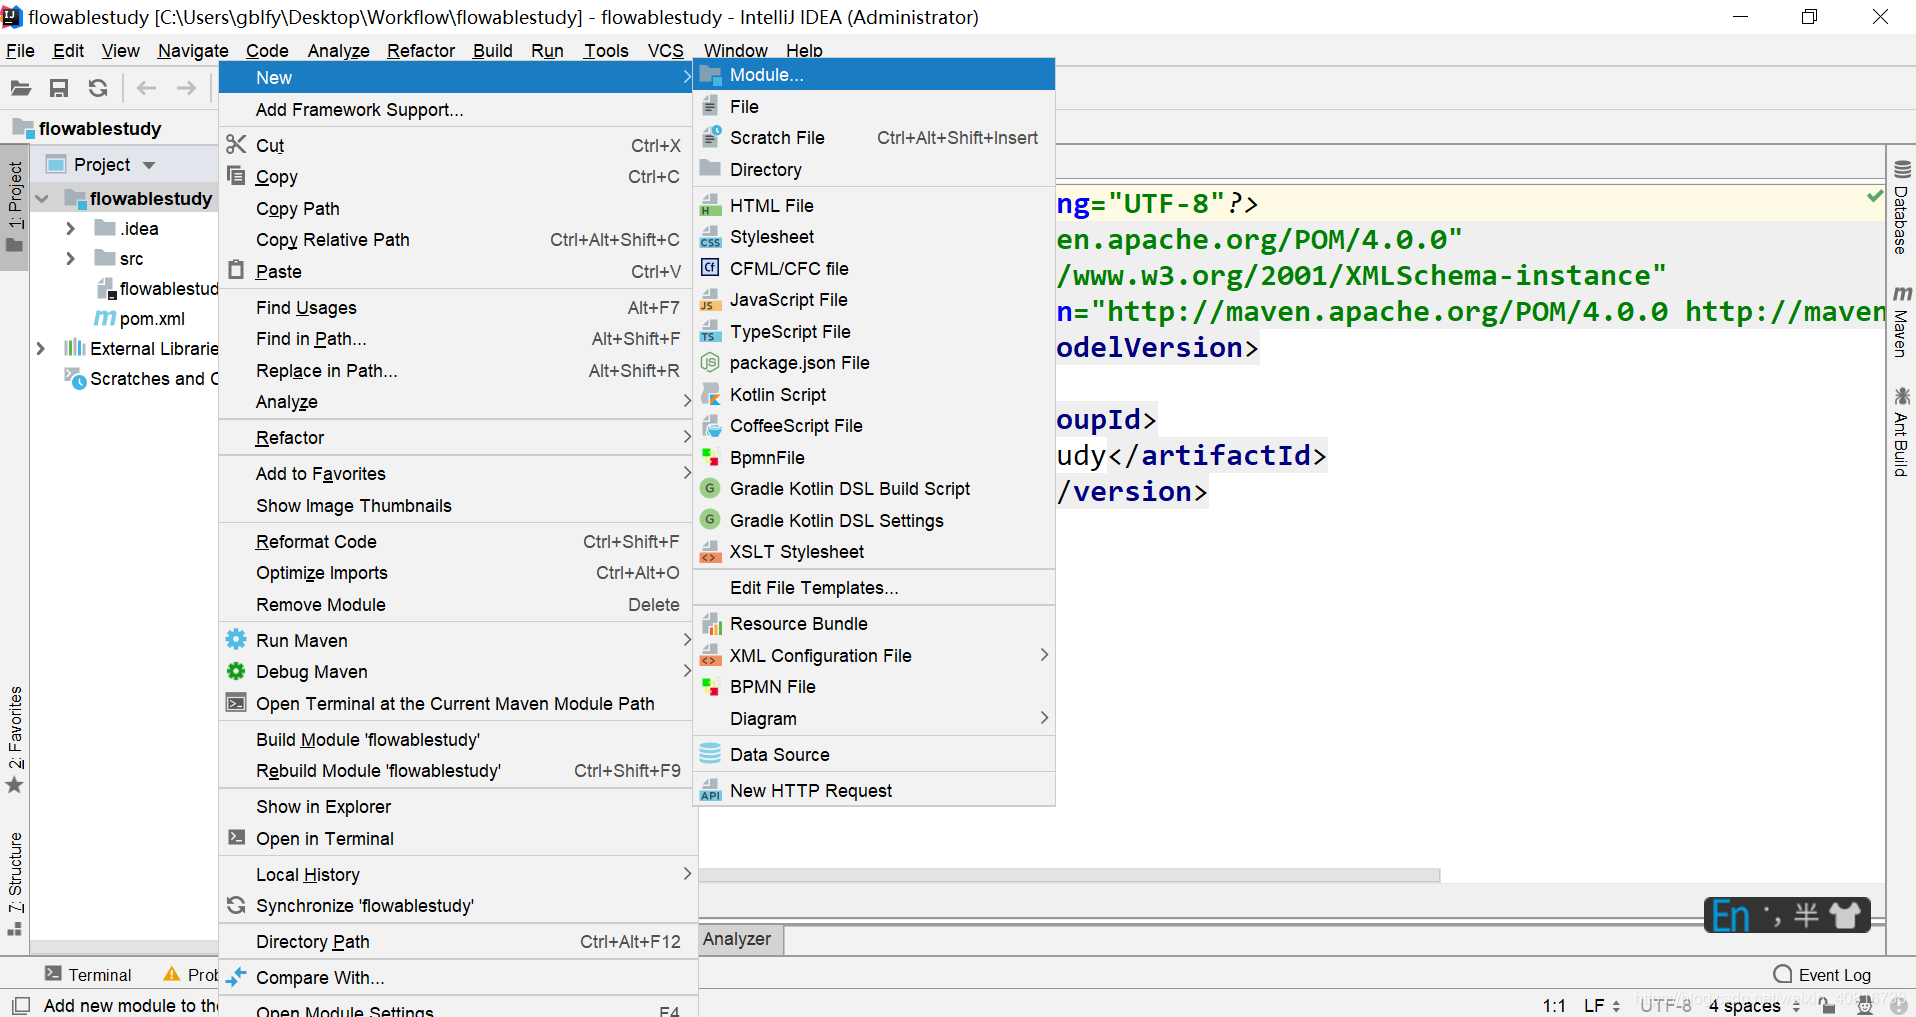Image resolution: width=1916 pixels, height=1017 pixels.
Task: Click the Open folder toolbar icon
Action: click(x=21, y=88)
